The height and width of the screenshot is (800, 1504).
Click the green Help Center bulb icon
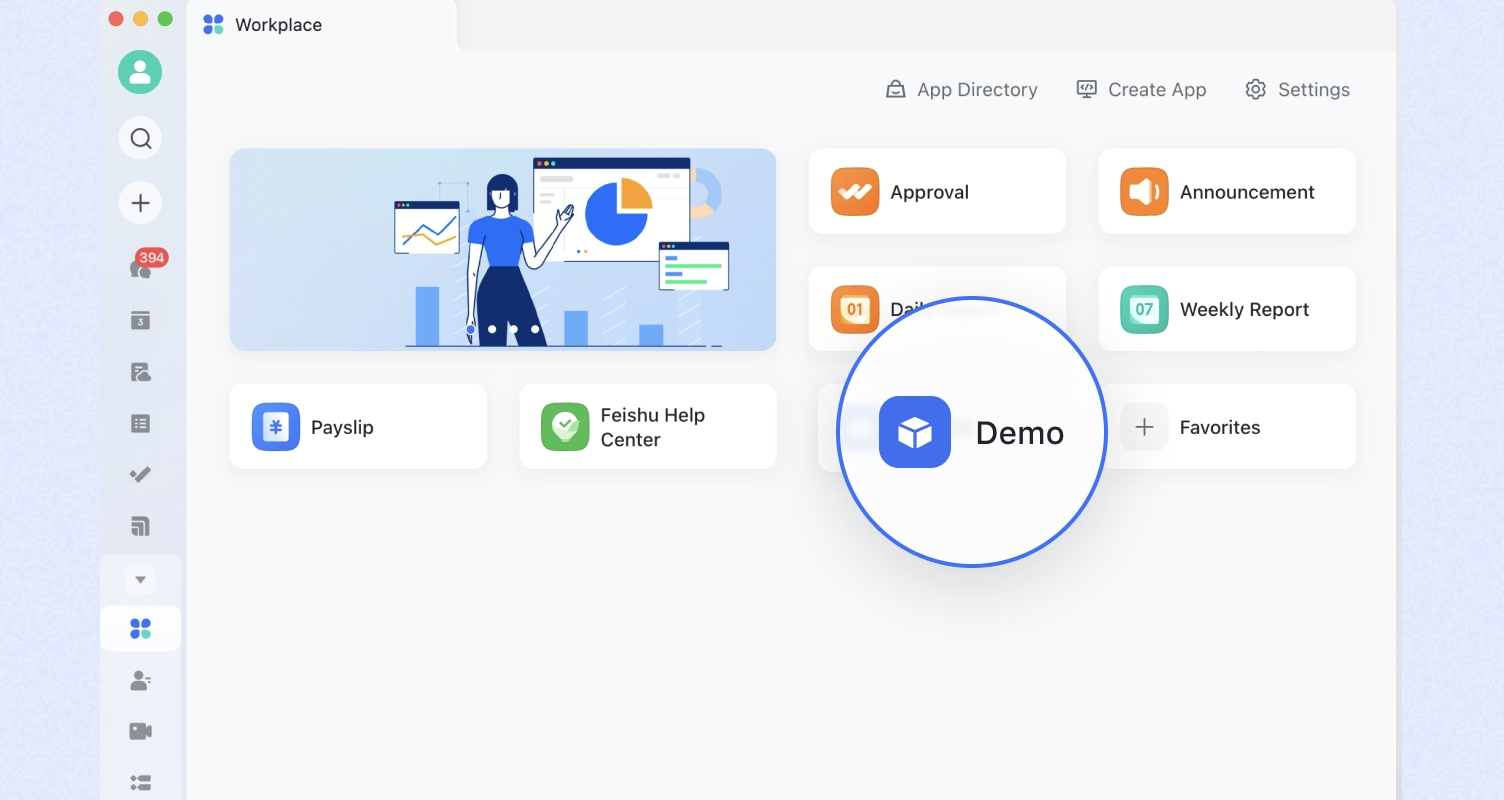pyautogui.click(x=565, y=427)
